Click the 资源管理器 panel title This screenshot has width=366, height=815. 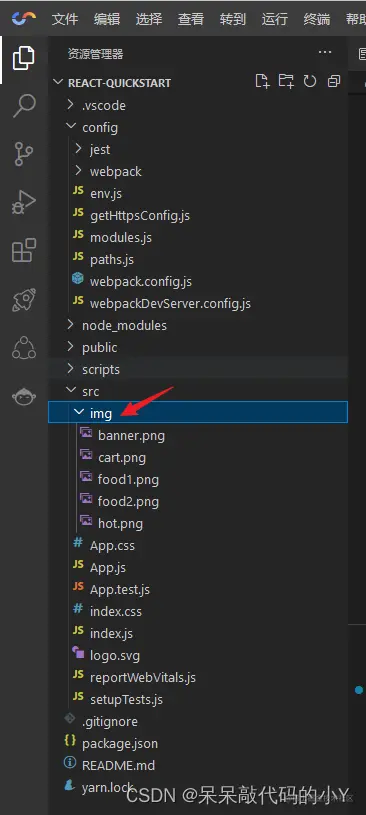pos(96,54)
